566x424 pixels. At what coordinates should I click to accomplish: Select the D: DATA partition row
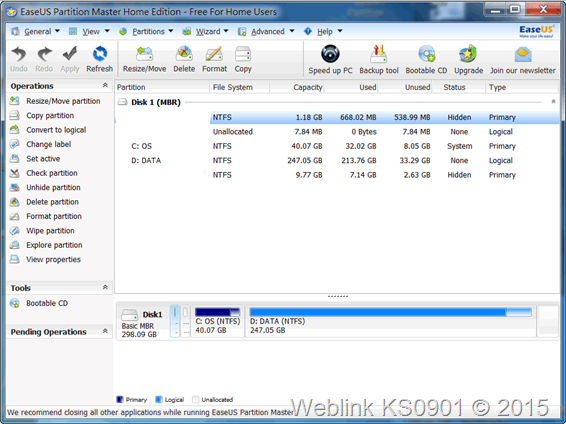tap(337, 161)
